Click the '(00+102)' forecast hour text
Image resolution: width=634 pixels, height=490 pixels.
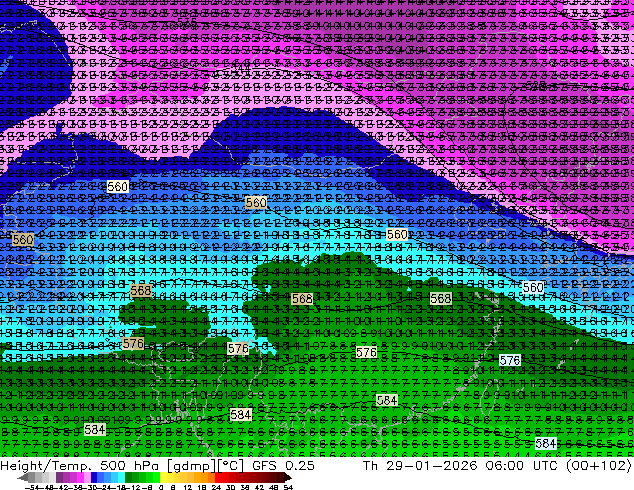(x=598, y=466)
